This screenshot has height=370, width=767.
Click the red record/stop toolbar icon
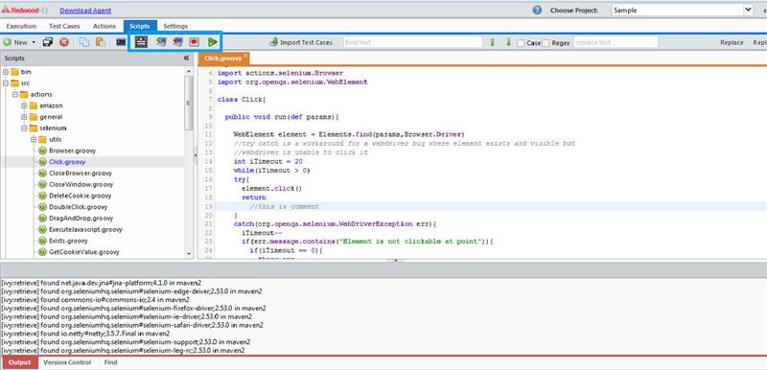pos(194,42)
